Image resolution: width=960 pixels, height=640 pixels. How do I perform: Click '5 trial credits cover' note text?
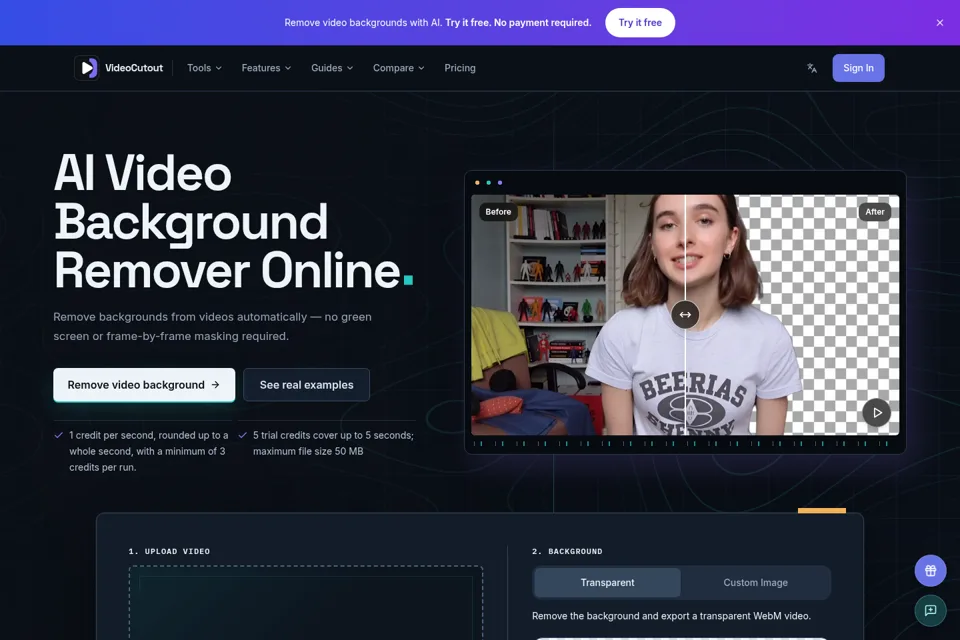(333, 443)
